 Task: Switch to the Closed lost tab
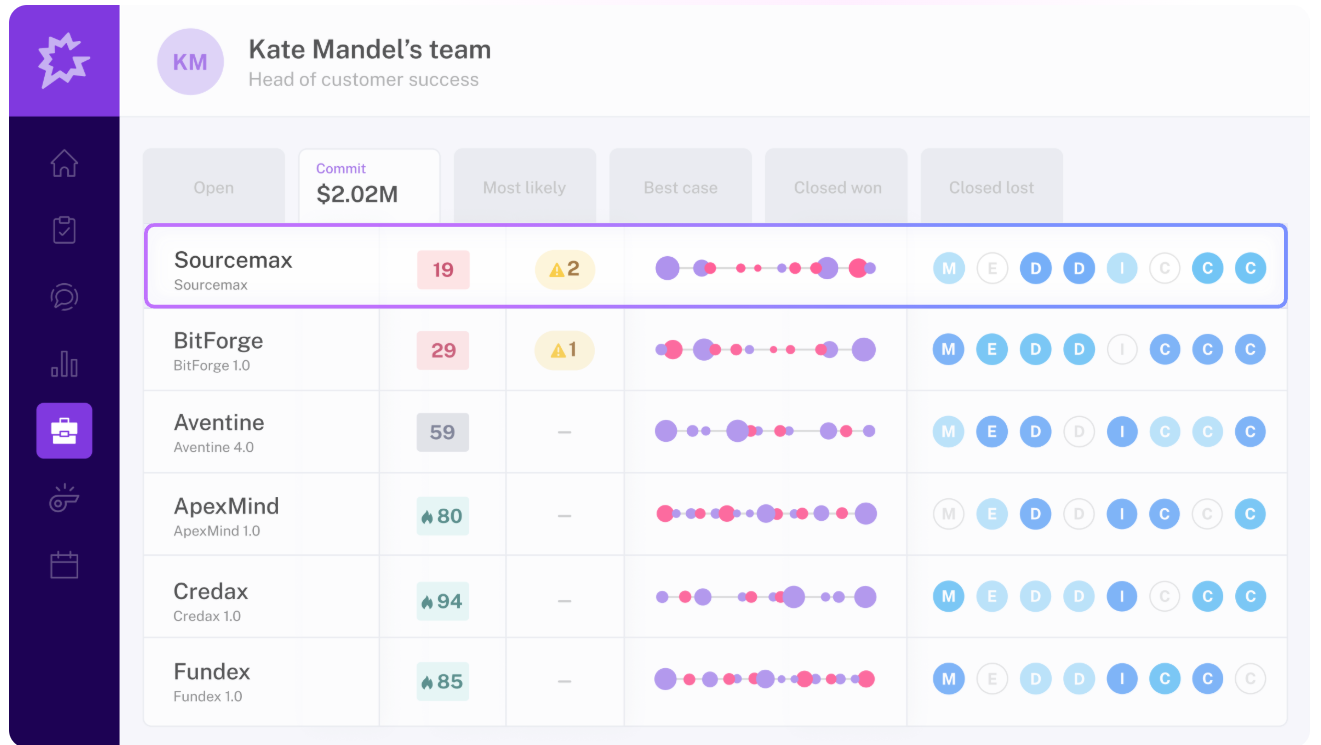point(991,187)
